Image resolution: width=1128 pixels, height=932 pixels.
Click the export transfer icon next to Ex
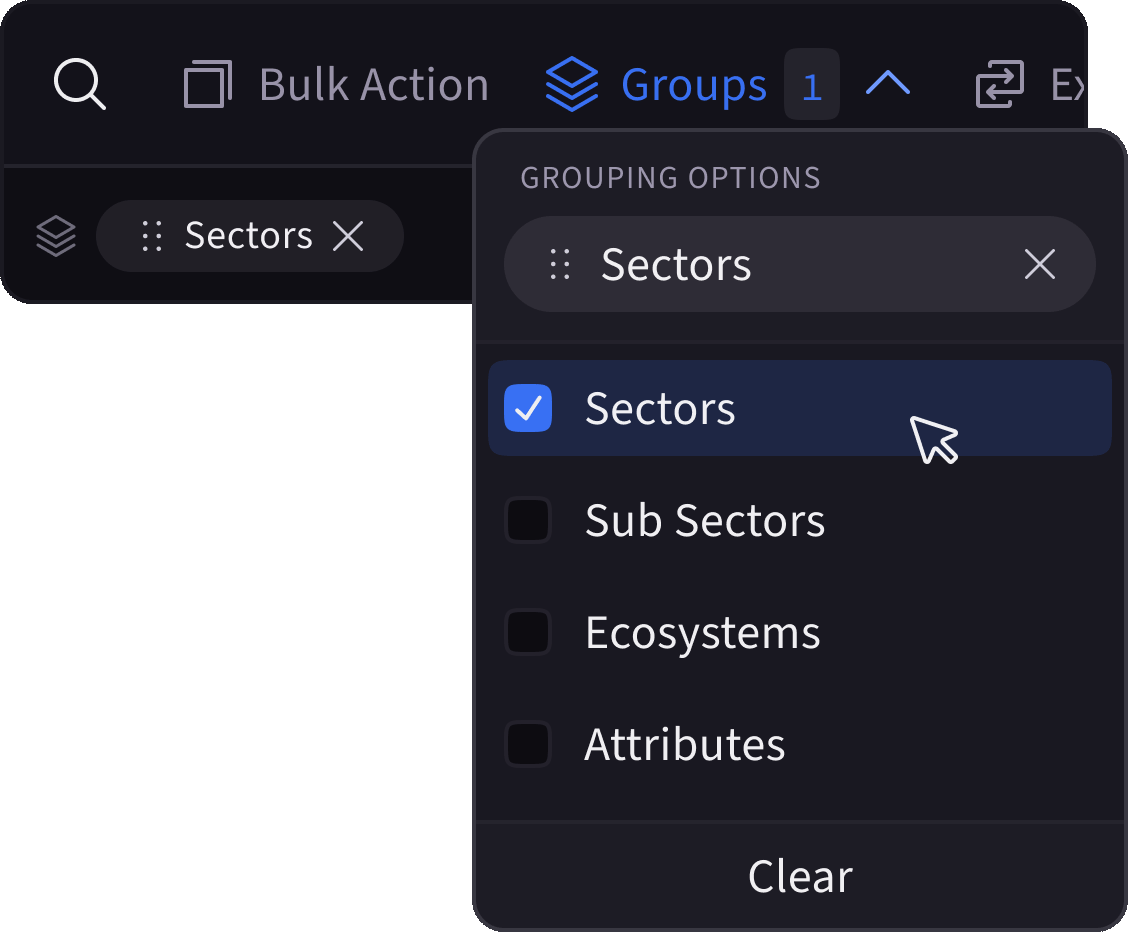(999, 84)
